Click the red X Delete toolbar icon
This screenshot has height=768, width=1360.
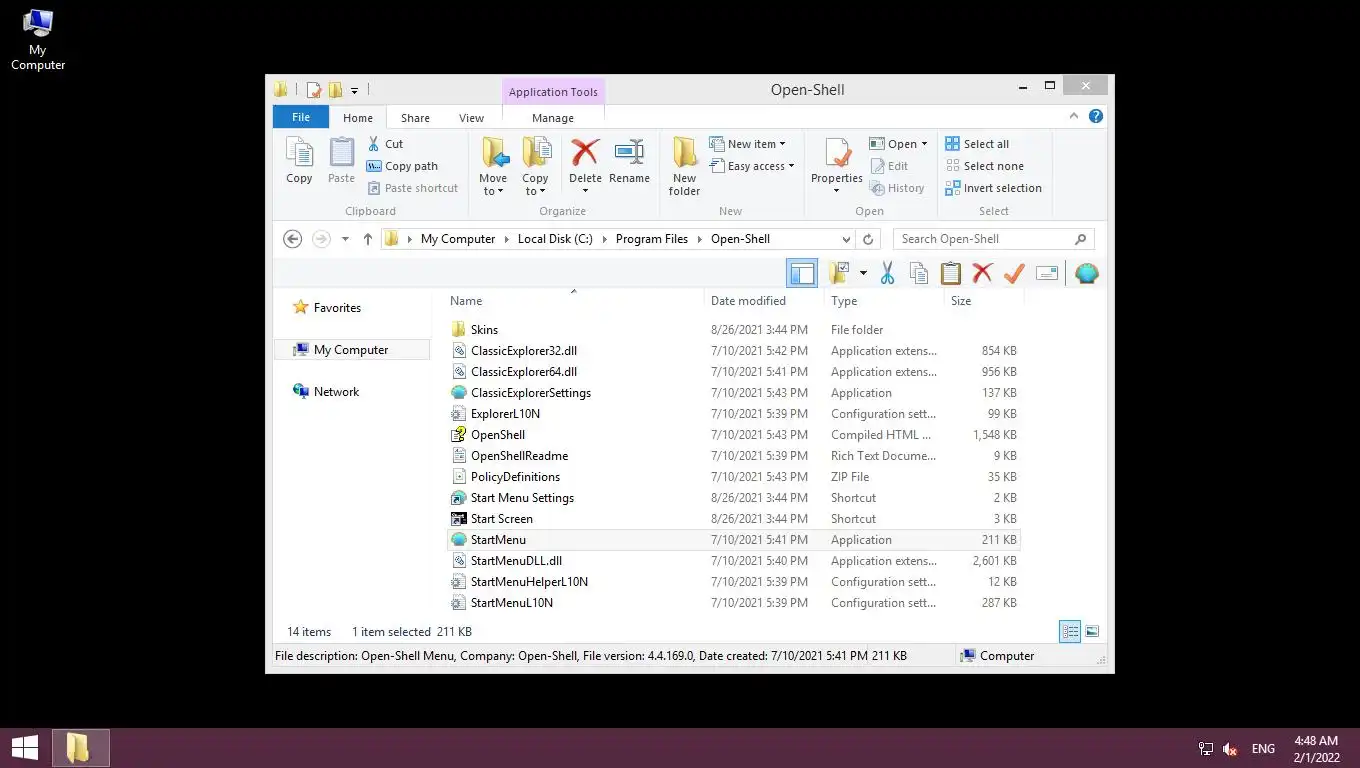click(982, 273)
